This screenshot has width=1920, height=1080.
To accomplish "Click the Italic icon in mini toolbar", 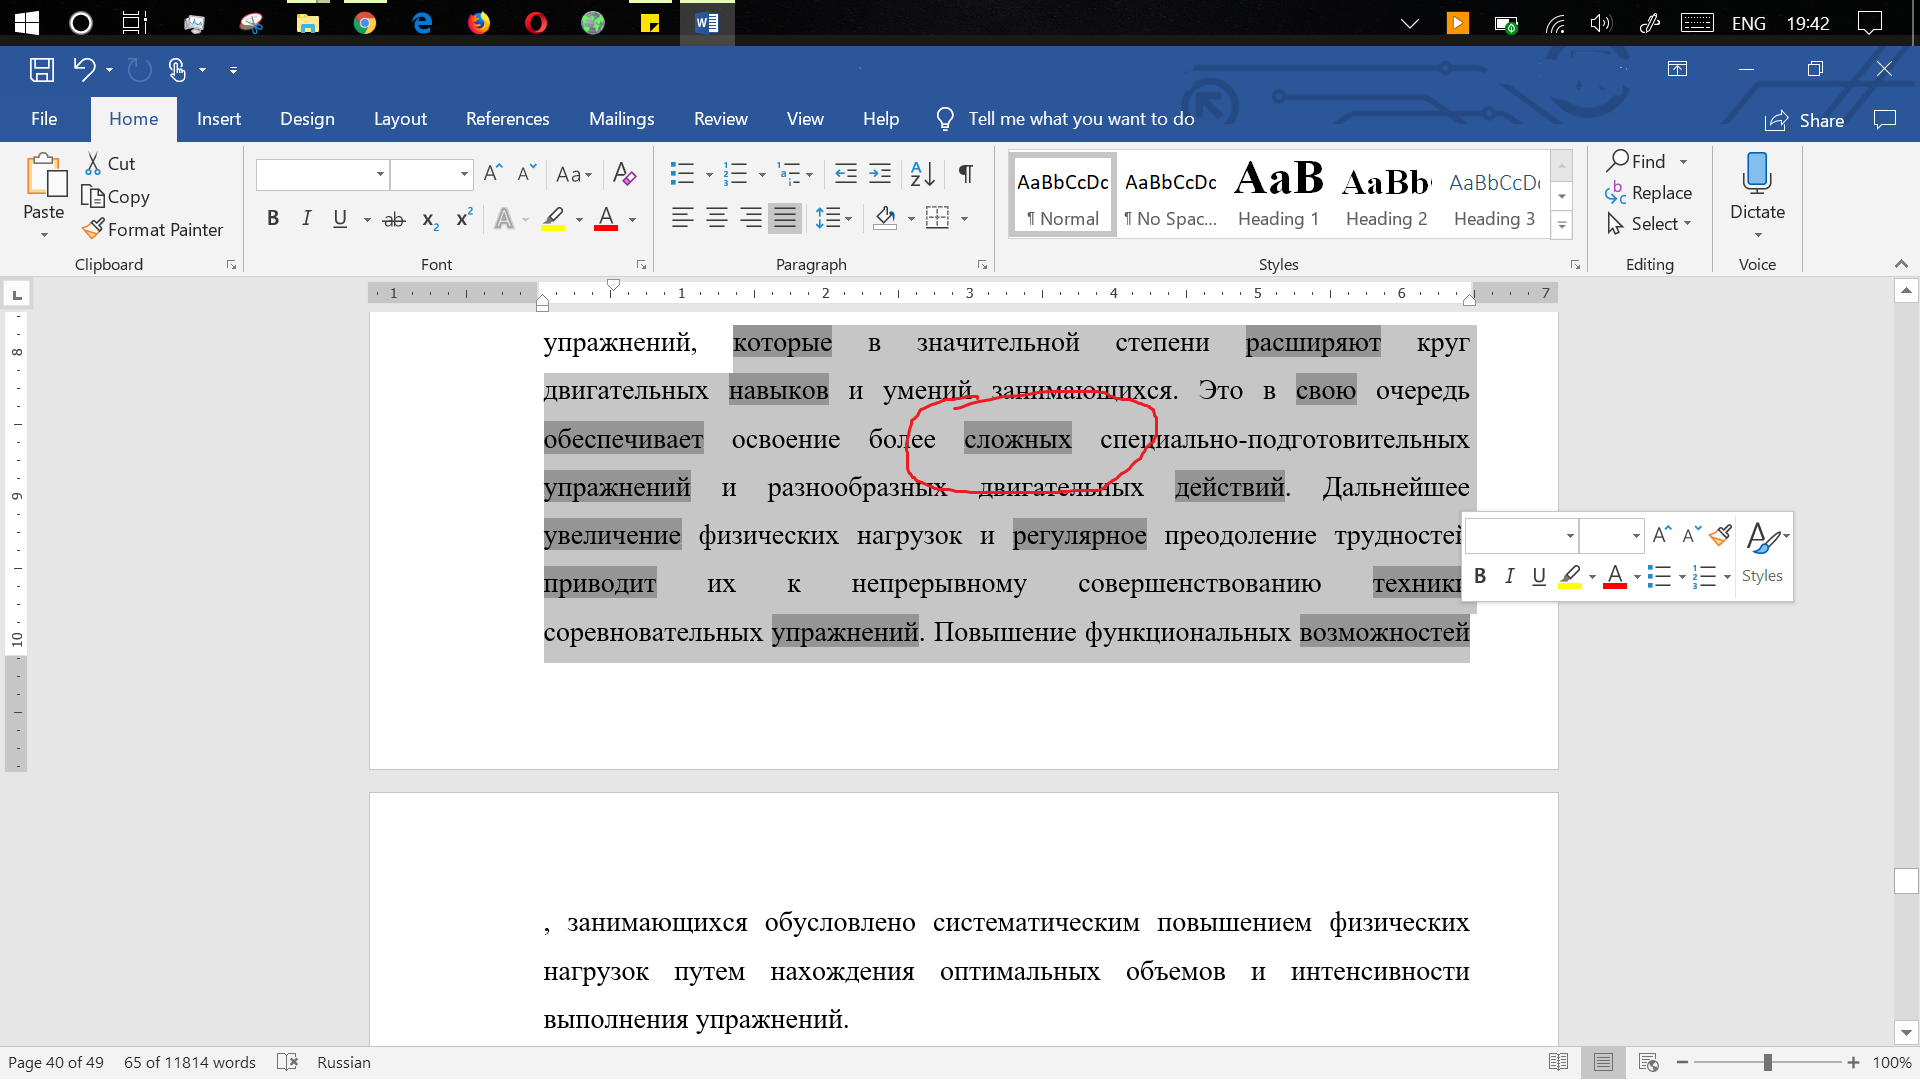I will coord(1509,575).
